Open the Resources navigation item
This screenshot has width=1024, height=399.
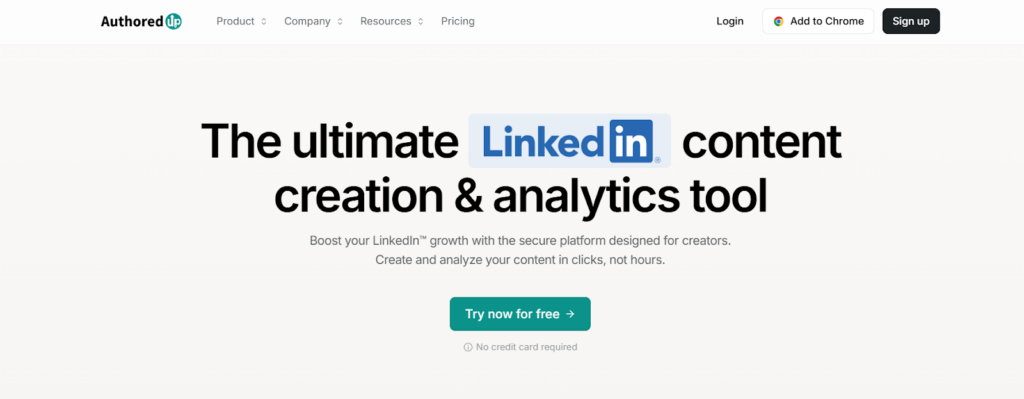(392, 22)
